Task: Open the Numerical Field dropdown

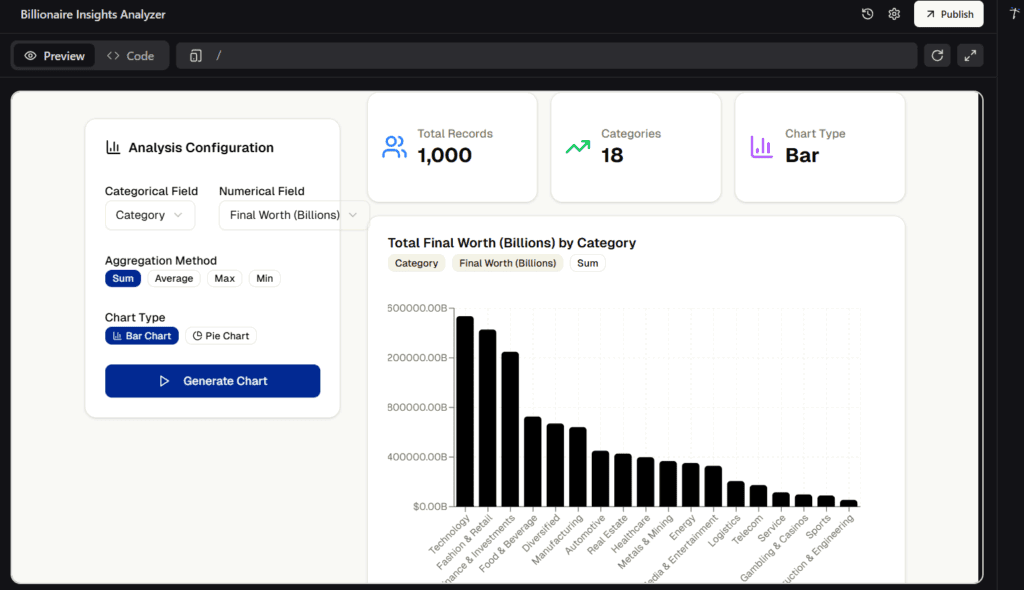Action: pyautogui.click(x=292, y=214)
